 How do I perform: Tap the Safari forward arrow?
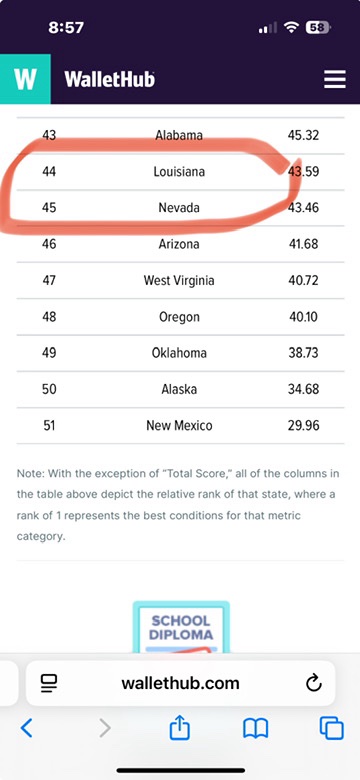point(104,728)
